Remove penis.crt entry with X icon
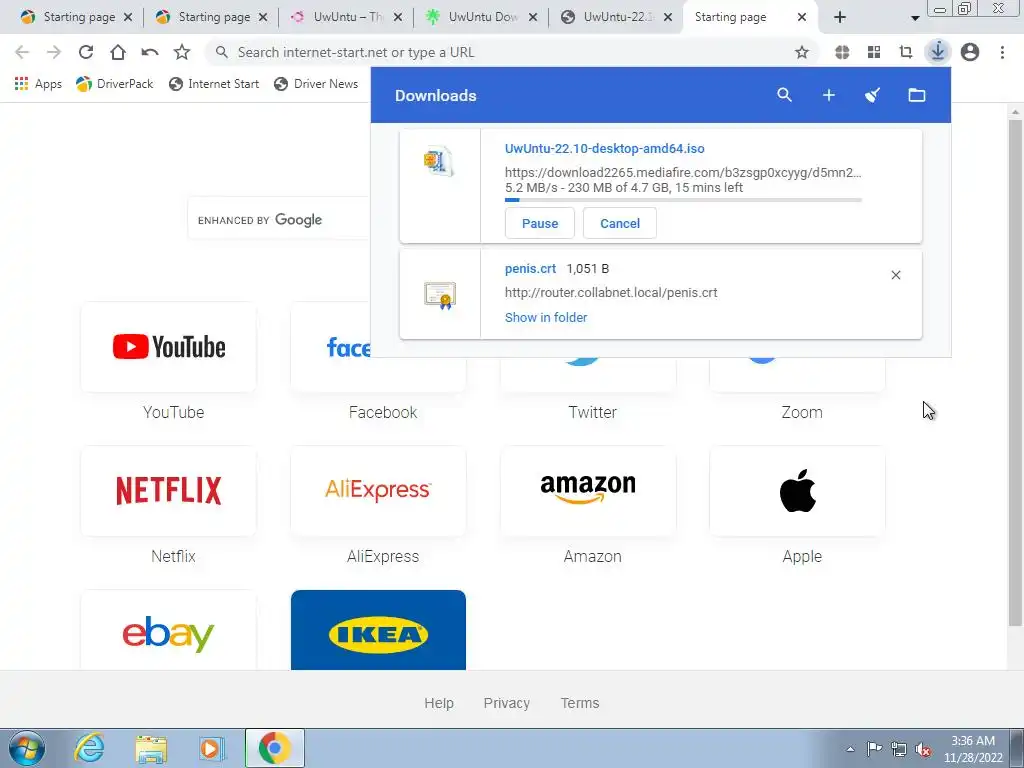 [896, 275]
